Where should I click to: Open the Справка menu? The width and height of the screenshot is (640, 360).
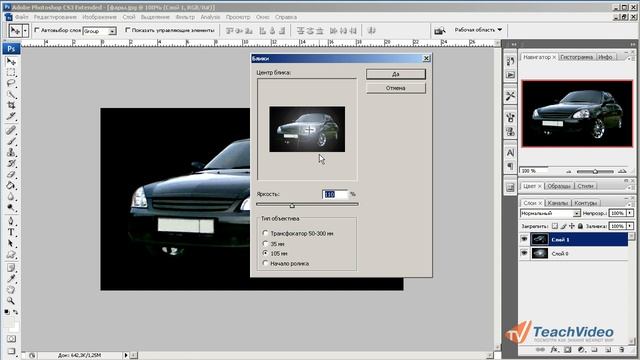coord(286,17)
